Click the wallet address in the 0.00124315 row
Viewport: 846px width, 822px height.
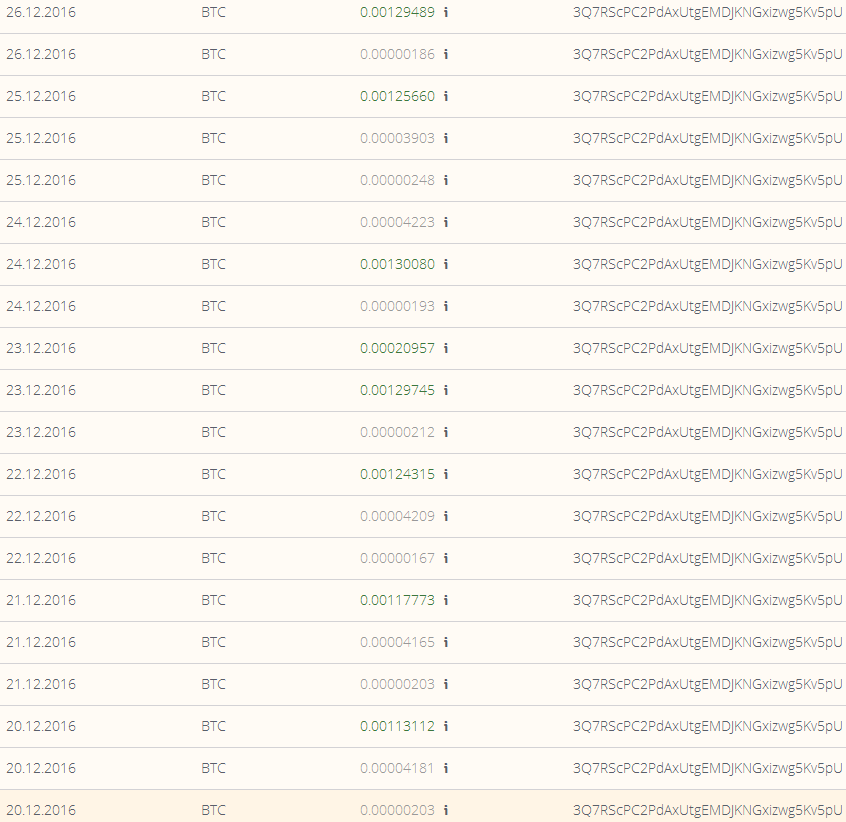click(707, 475)
